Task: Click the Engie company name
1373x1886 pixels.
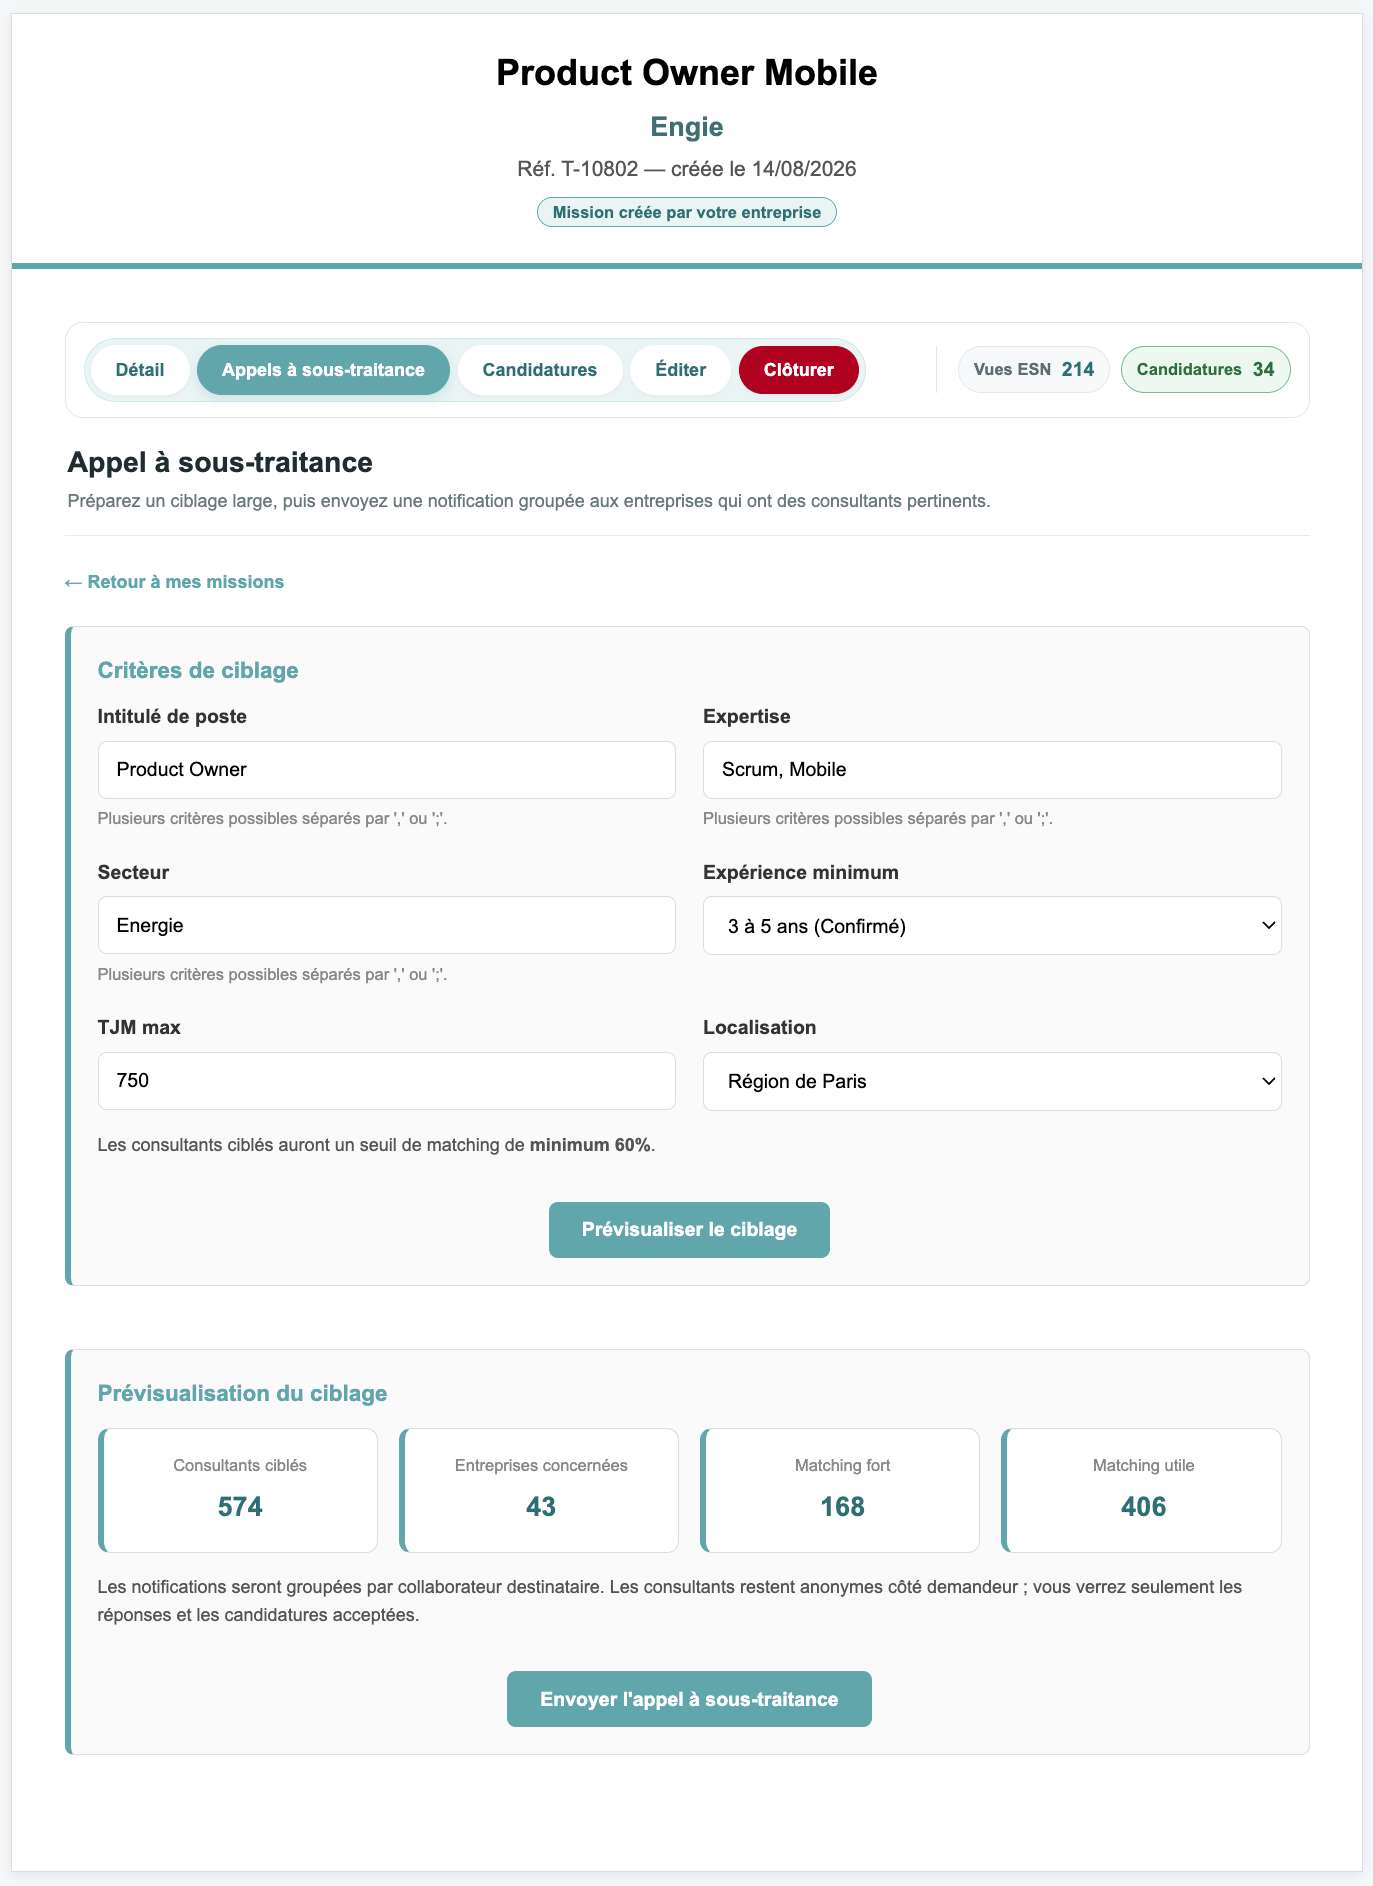Action: tap(687, 127)
